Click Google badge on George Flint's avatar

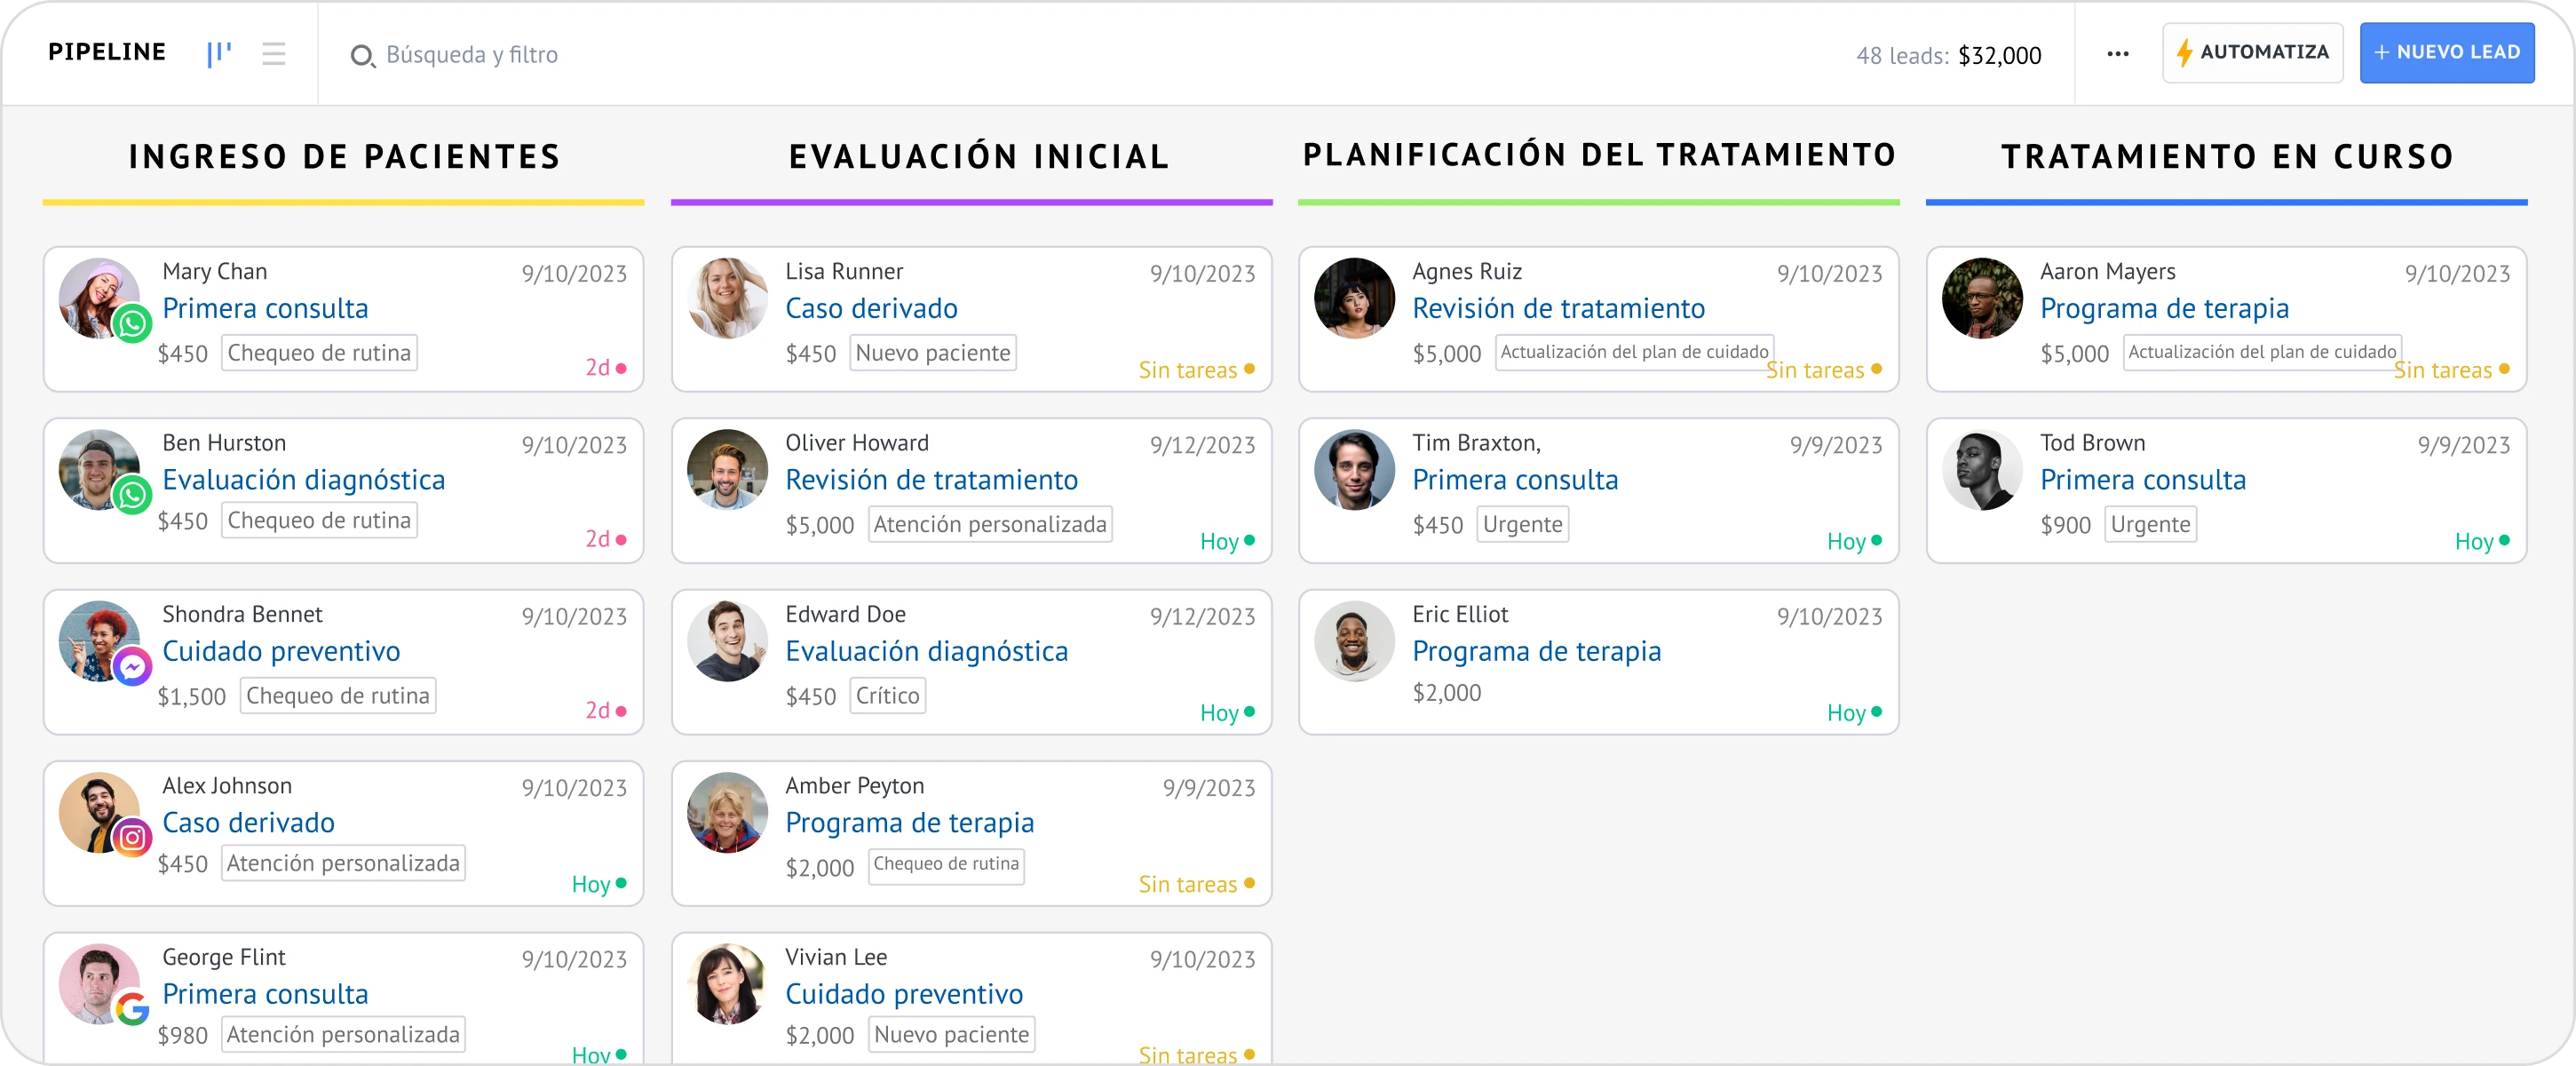point(132,1009)
